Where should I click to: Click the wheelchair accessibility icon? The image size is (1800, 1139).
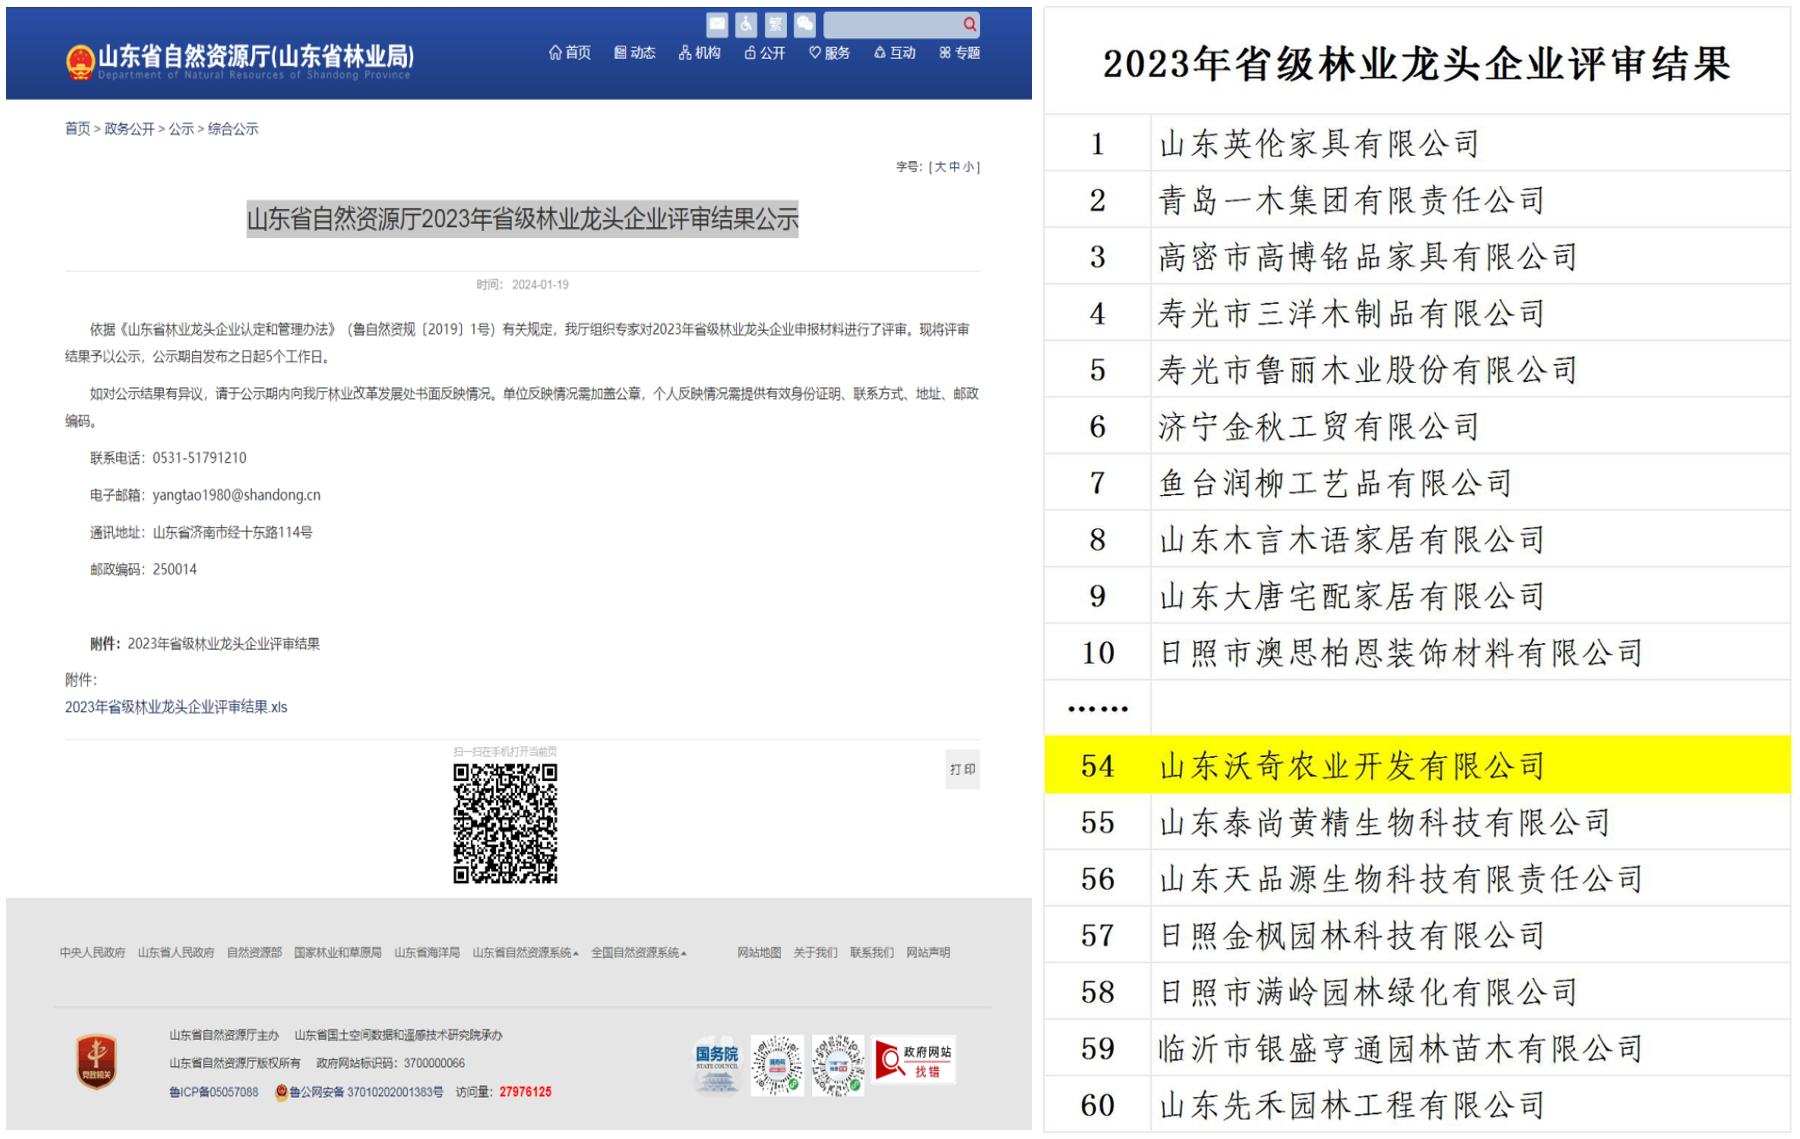746,24
